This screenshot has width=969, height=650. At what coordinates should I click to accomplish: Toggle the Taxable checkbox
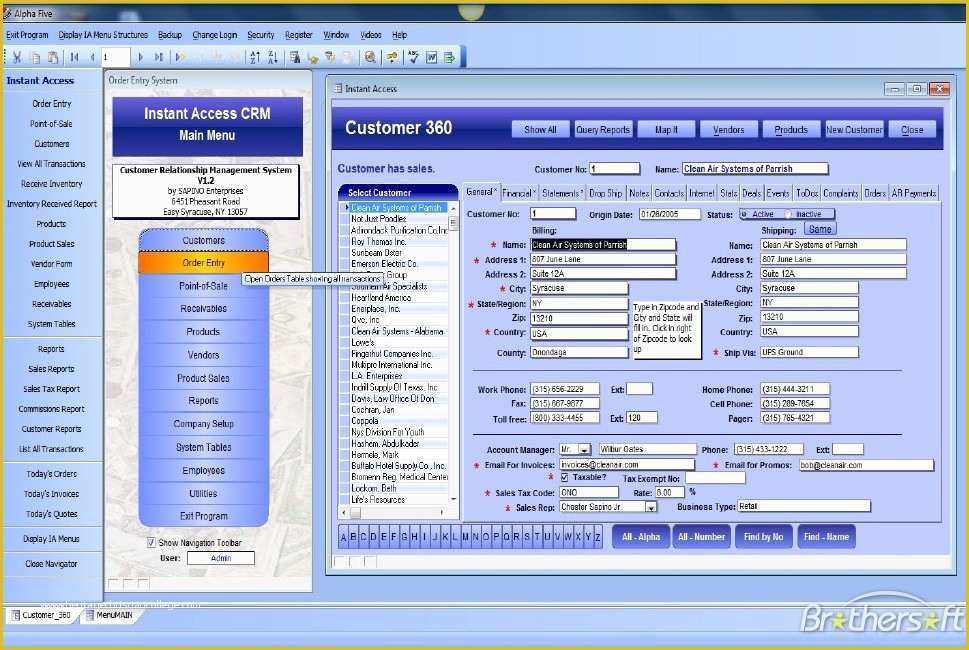[x=564, y=478]
